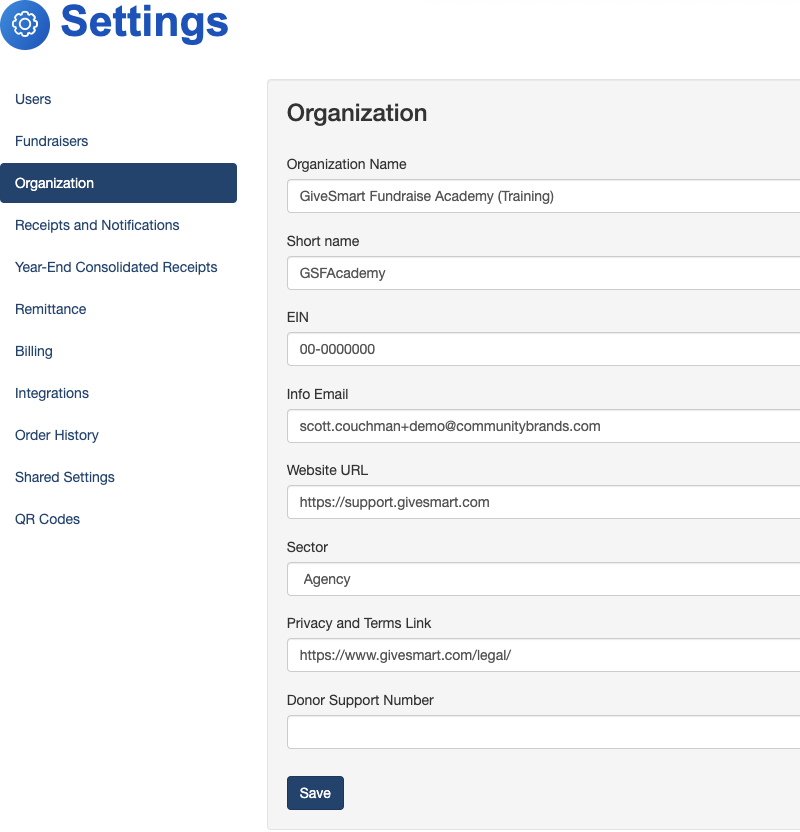Viewport: 800px width, 832px height.
Task: Click the Settings gear icon
Action: [25, 24]
